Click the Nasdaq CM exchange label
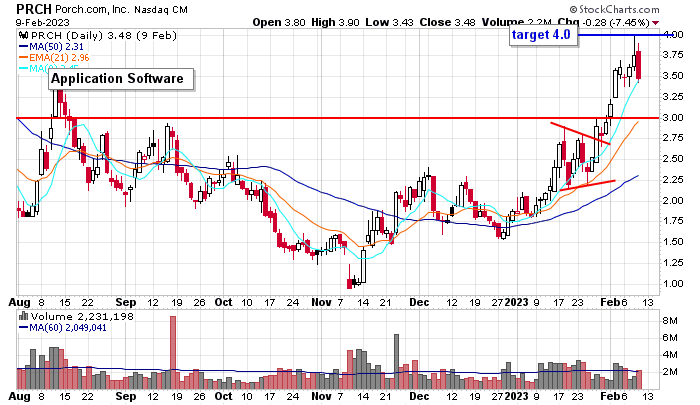This screenshot has height=405, width=700. pos(161,9)
